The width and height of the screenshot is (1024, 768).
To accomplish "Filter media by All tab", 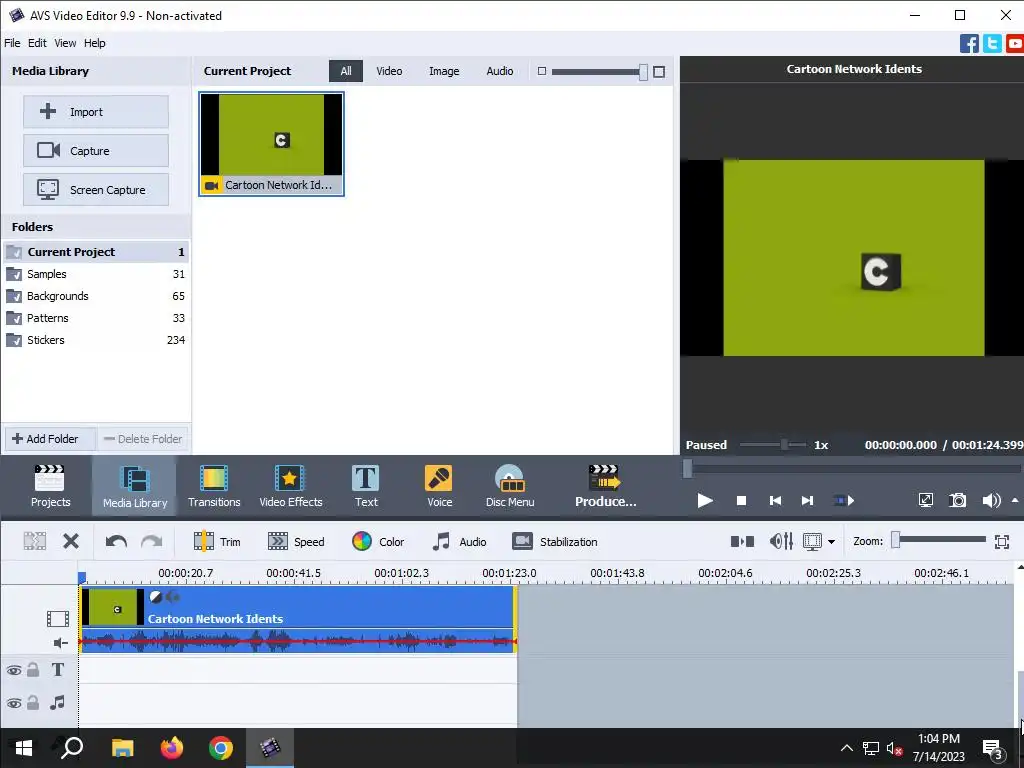I will click(x=346, y=71).
